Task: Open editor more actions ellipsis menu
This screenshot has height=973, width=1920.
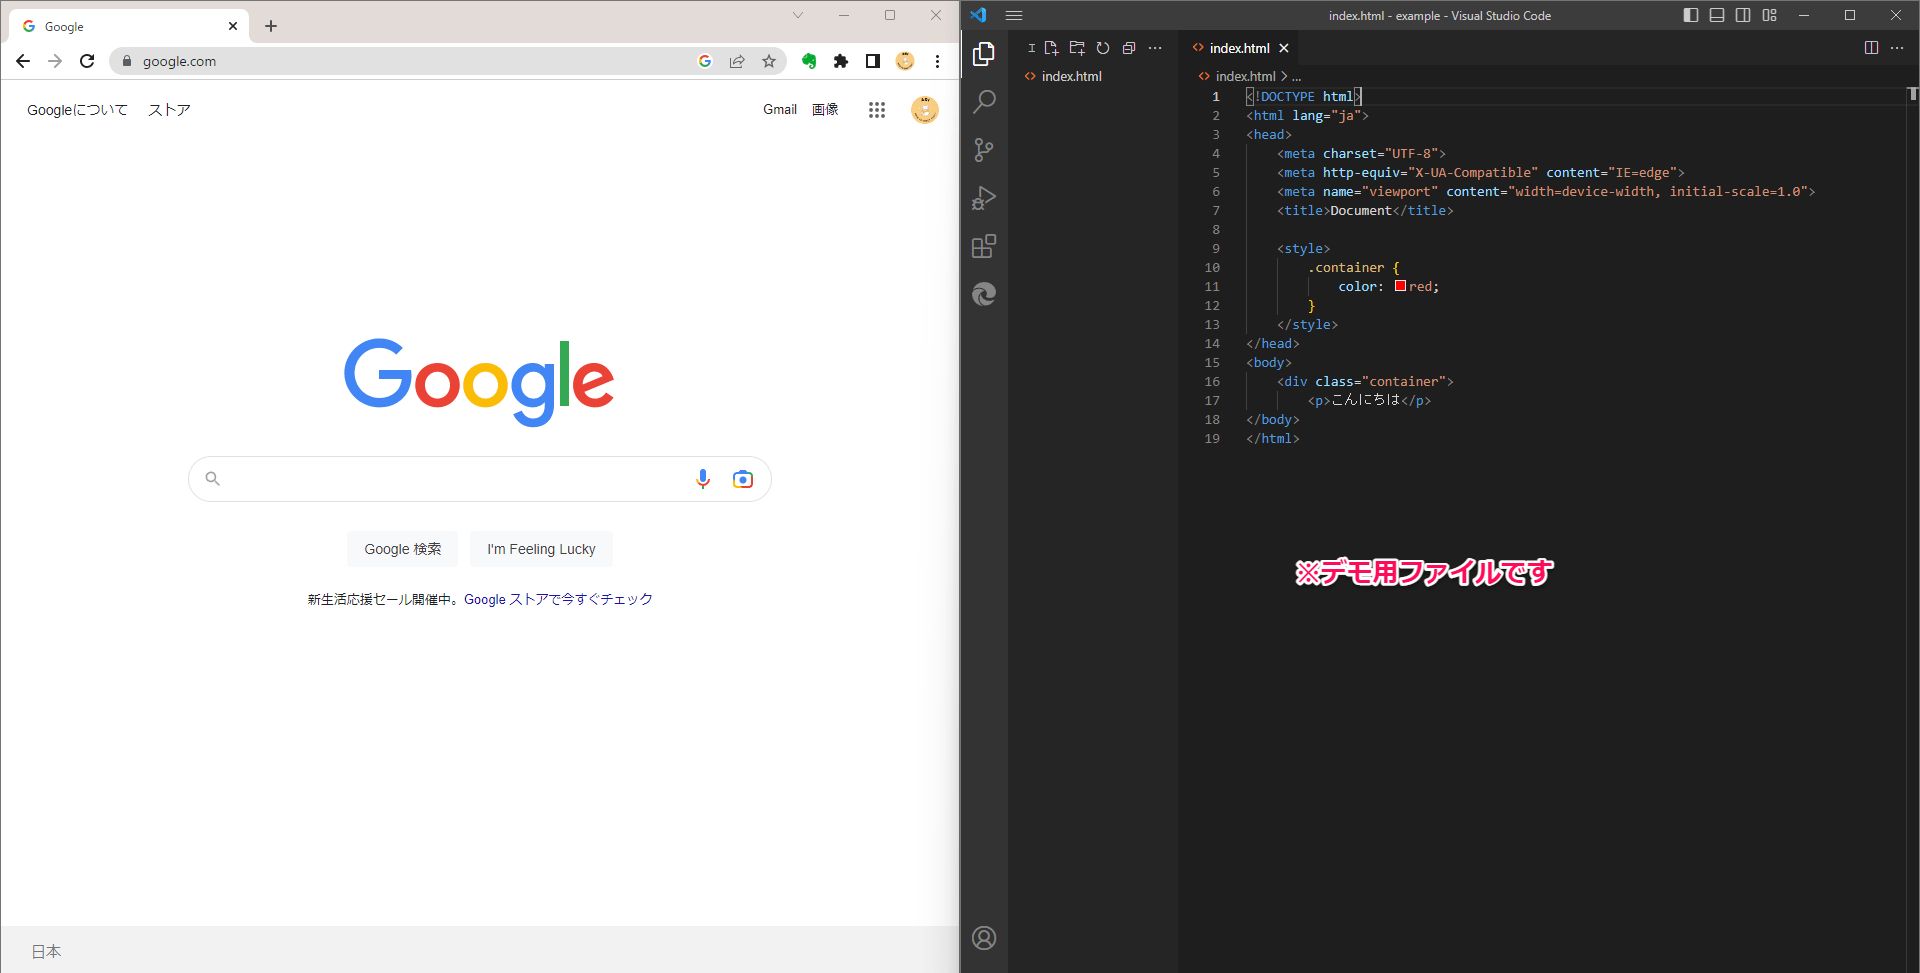Action: click(x=1897, y=48)
